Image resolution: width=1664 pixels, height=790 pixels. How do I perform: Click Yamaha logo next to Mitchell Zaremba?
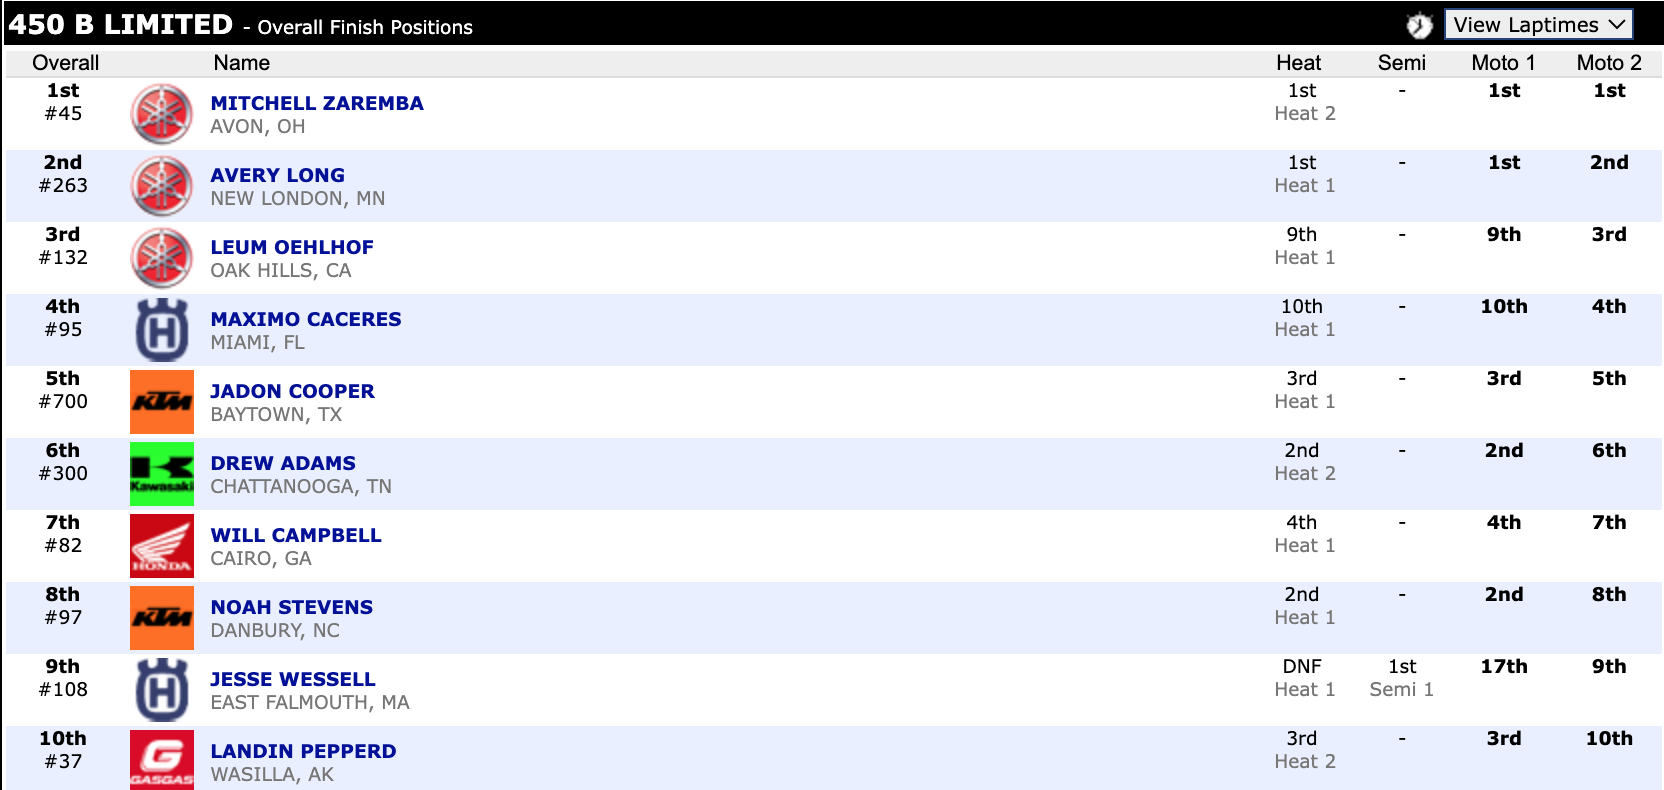[x=162, y=114]
